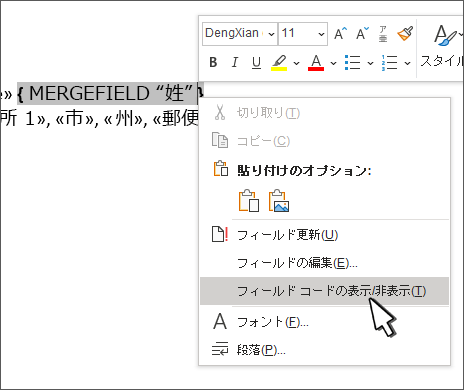This screenshot has width=464, height=390.
Task: Click the Bold formatting button
Action: coord(213,62)
